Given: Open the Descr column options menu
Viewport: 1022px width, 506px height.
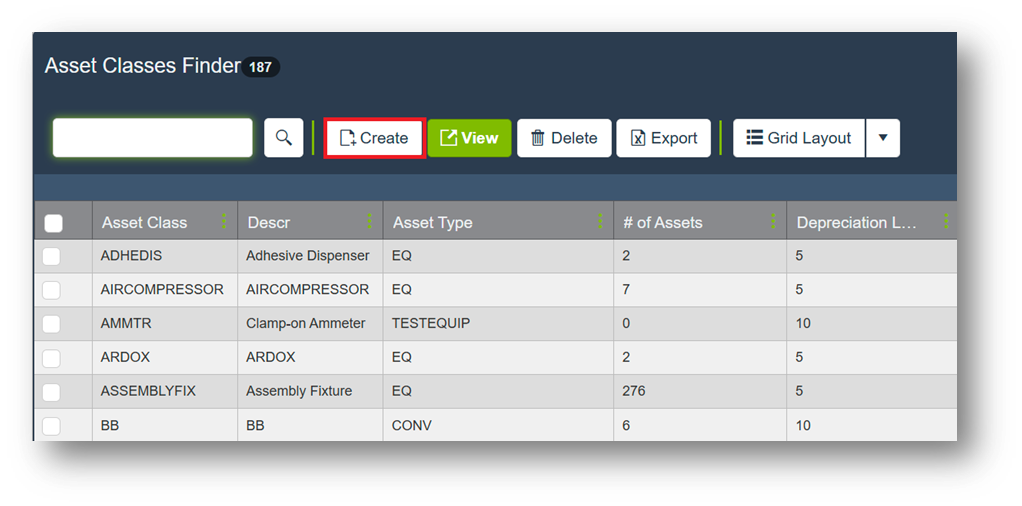Looking at the screenshot, I should (370, 222).
